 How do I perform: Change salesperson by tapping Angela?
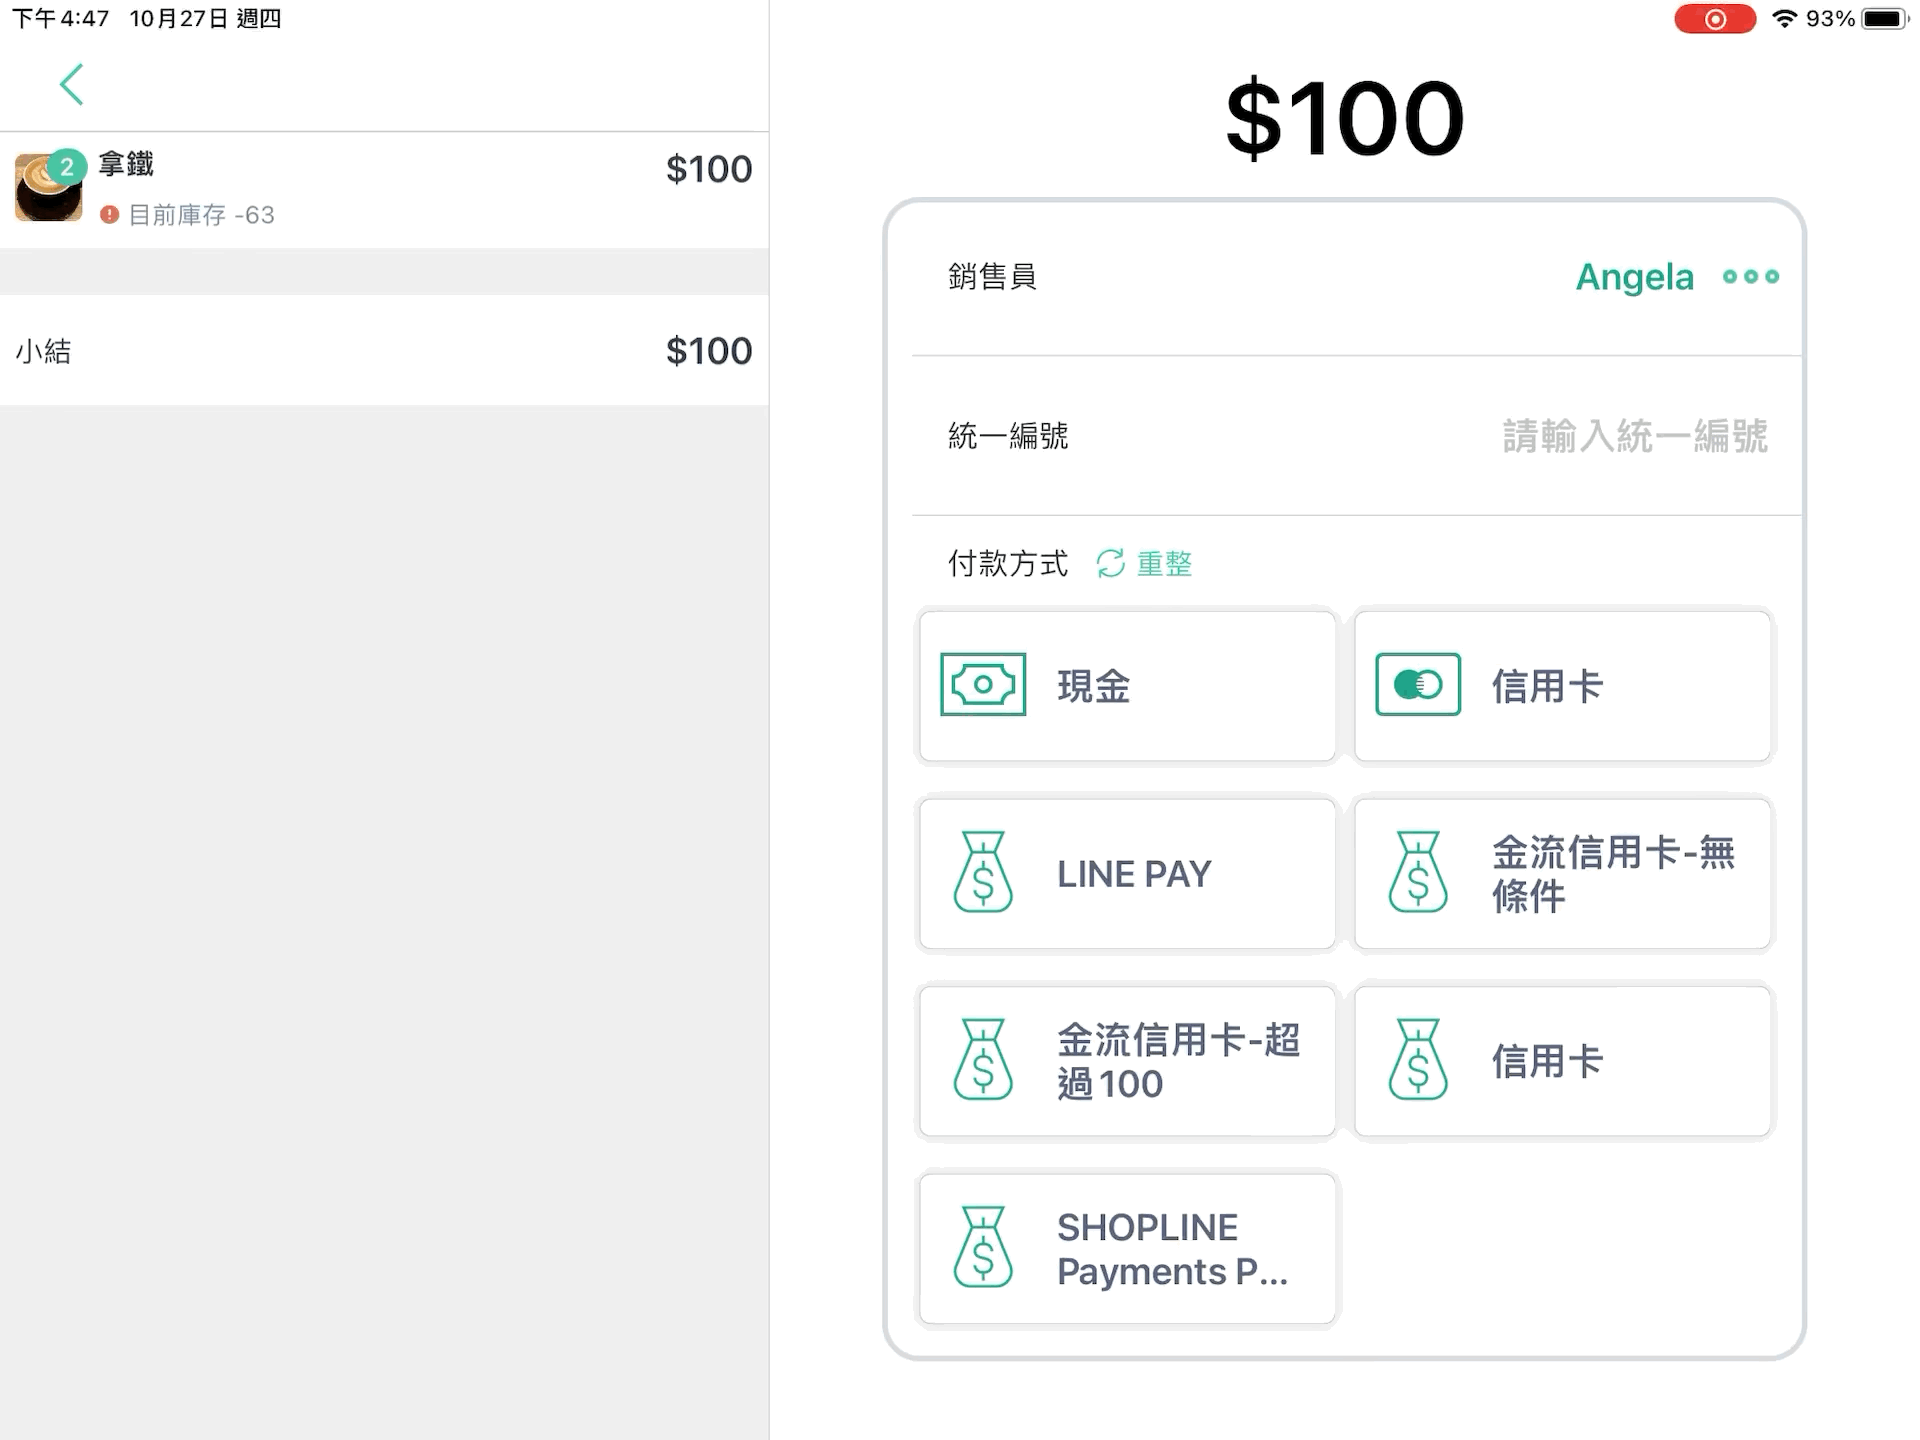pyautogui.click(x=1635, y=277)
